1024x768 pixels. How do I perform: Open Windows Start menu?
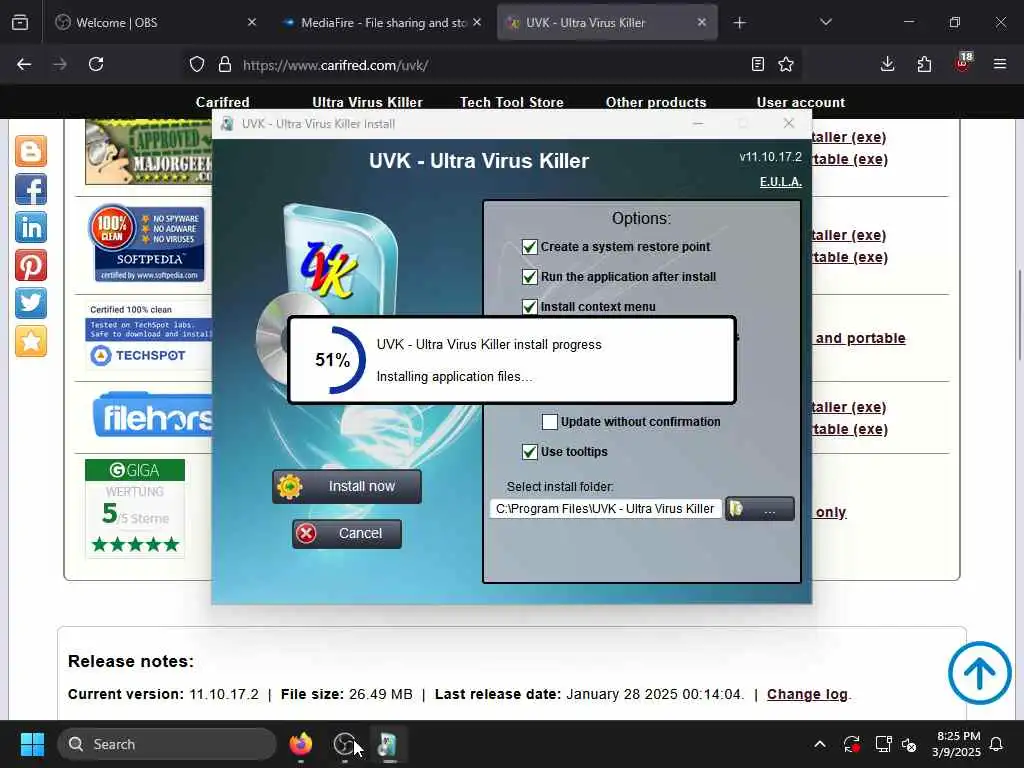tap(32, 744)
